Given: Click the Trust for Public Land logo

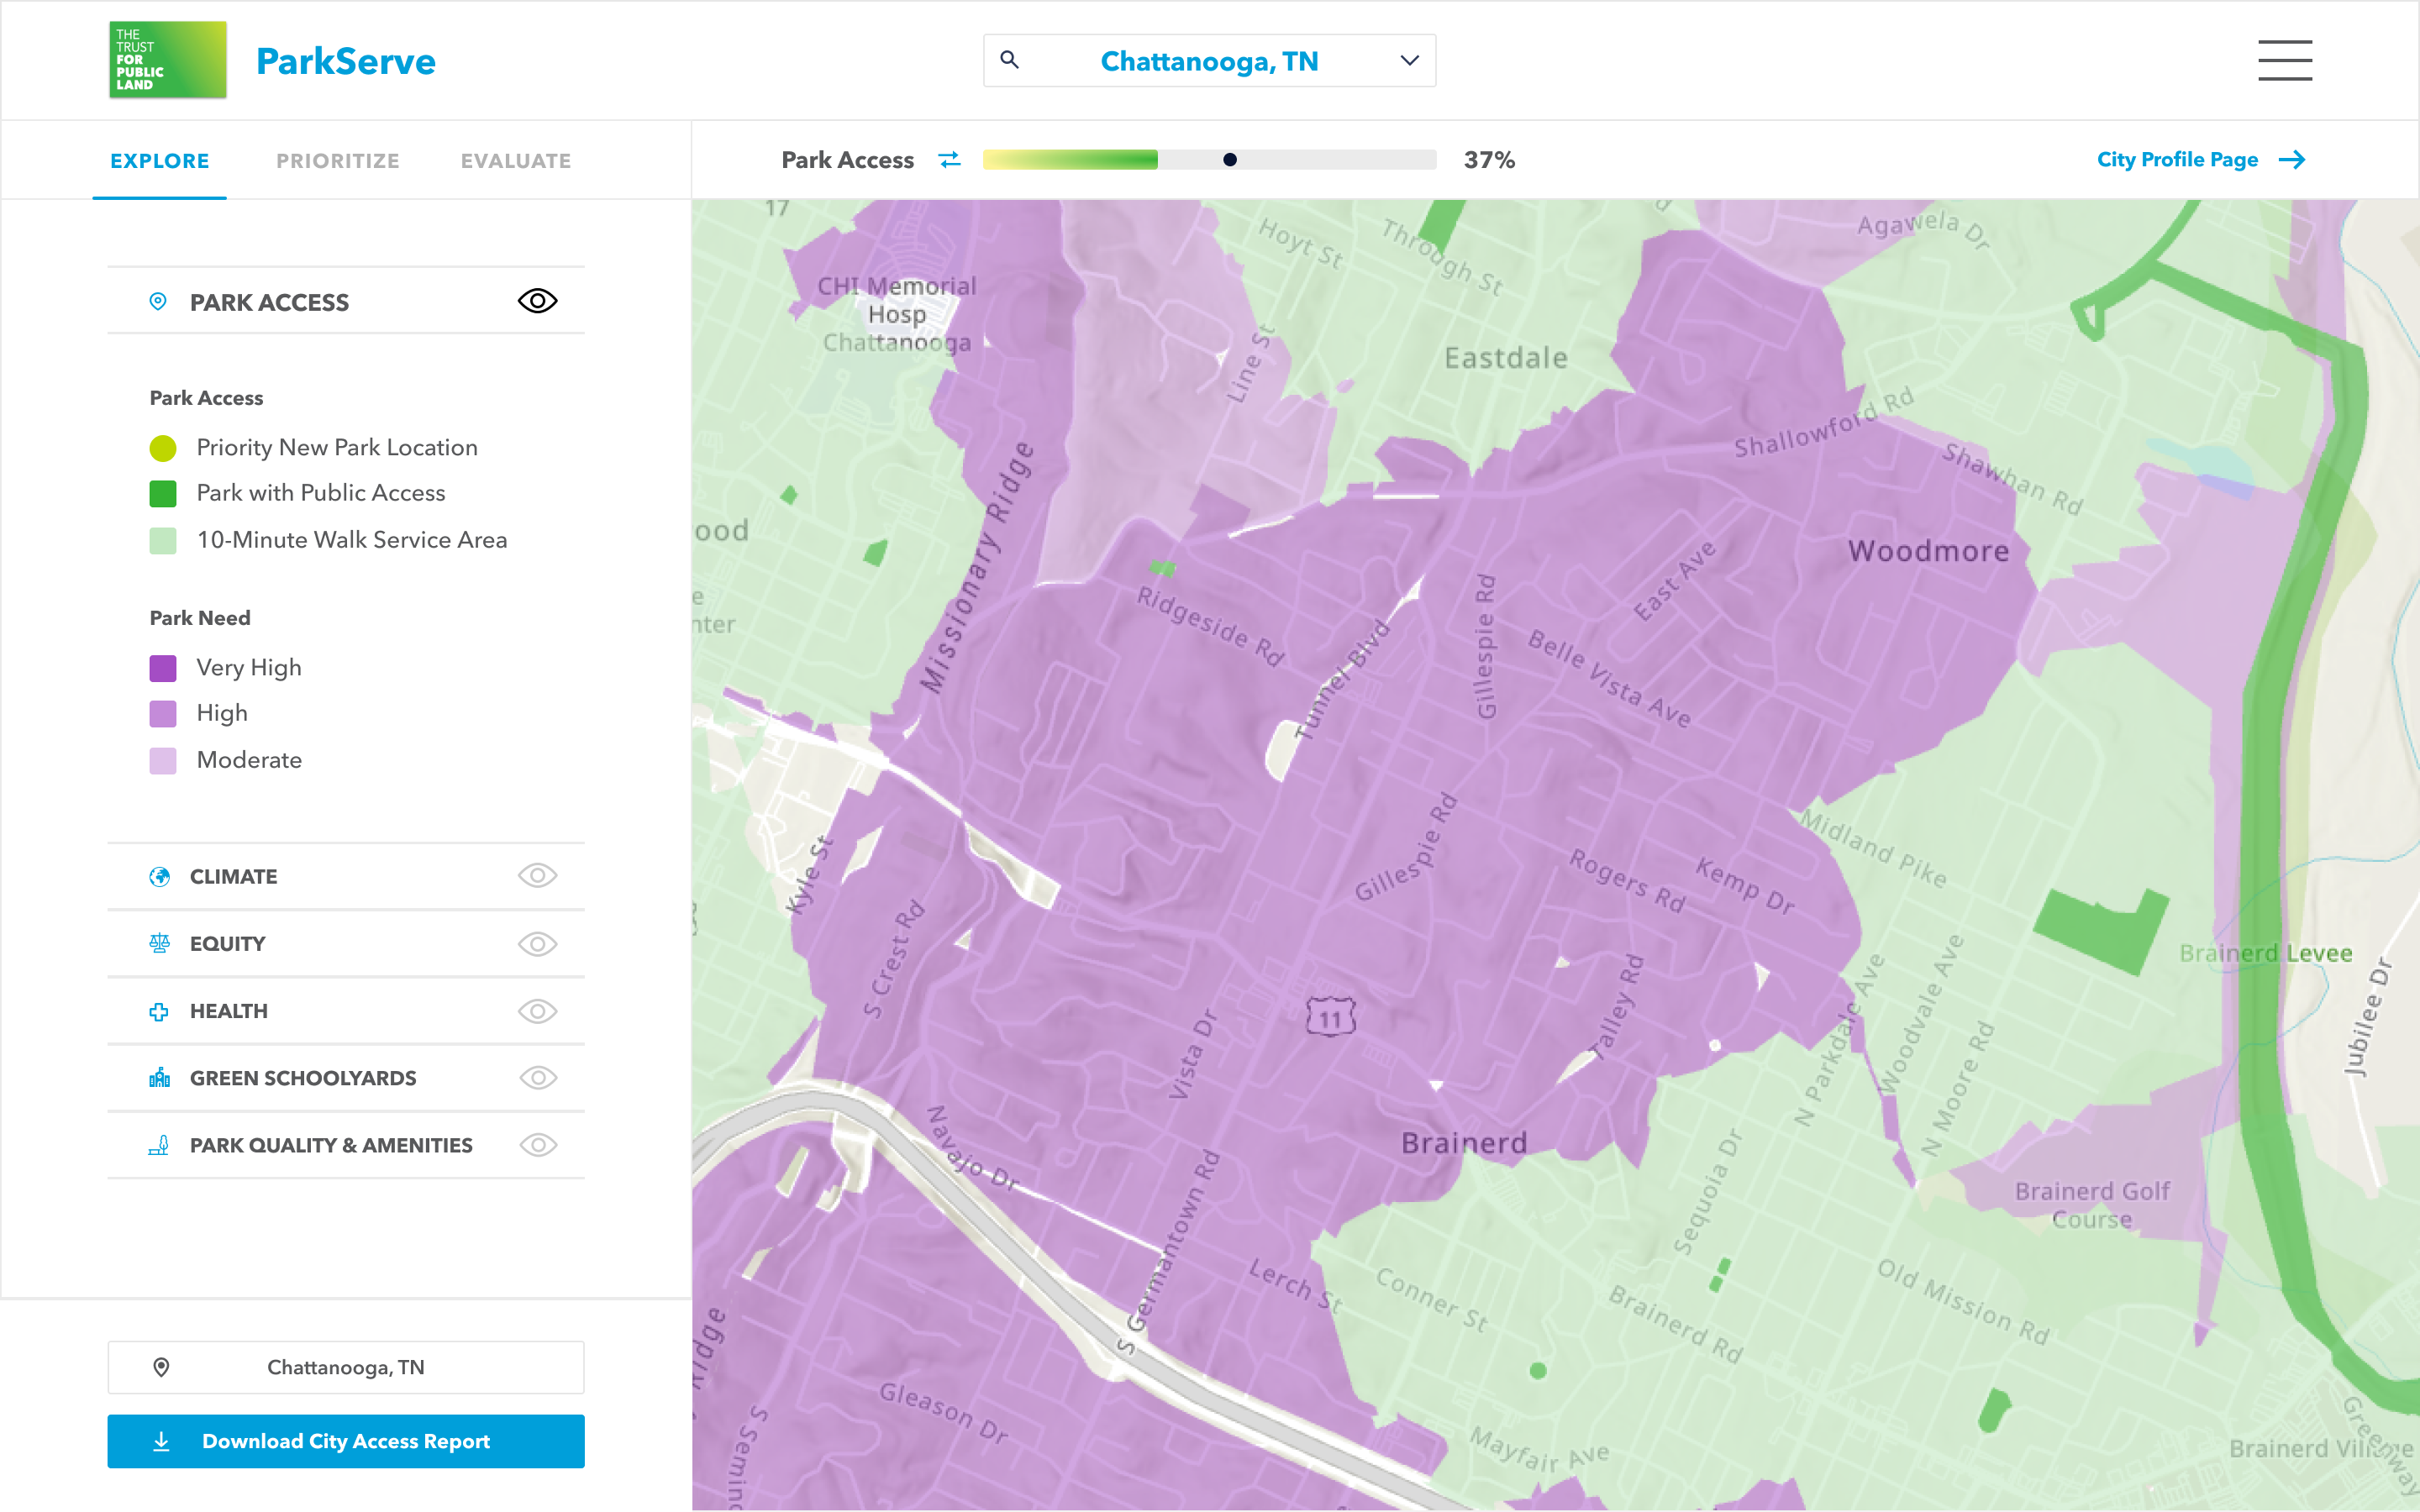Looking at the screenshot, I should [x=167, y=60].
